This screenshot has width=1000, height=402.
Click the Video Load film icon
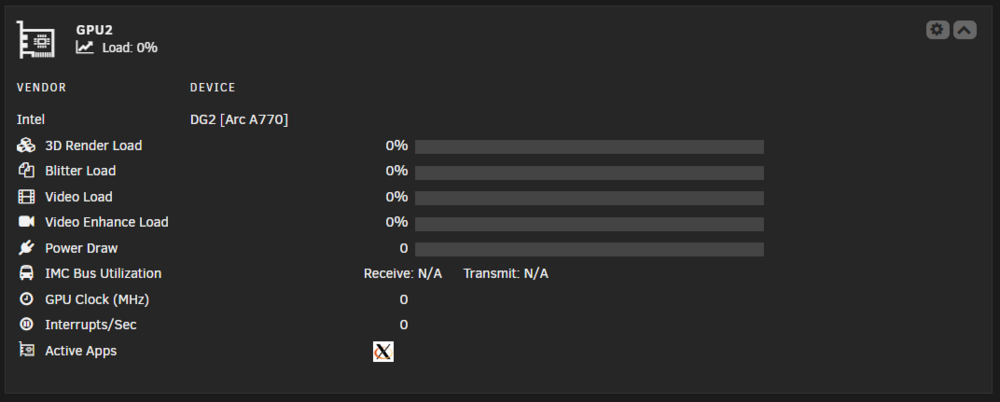(26, 197)
